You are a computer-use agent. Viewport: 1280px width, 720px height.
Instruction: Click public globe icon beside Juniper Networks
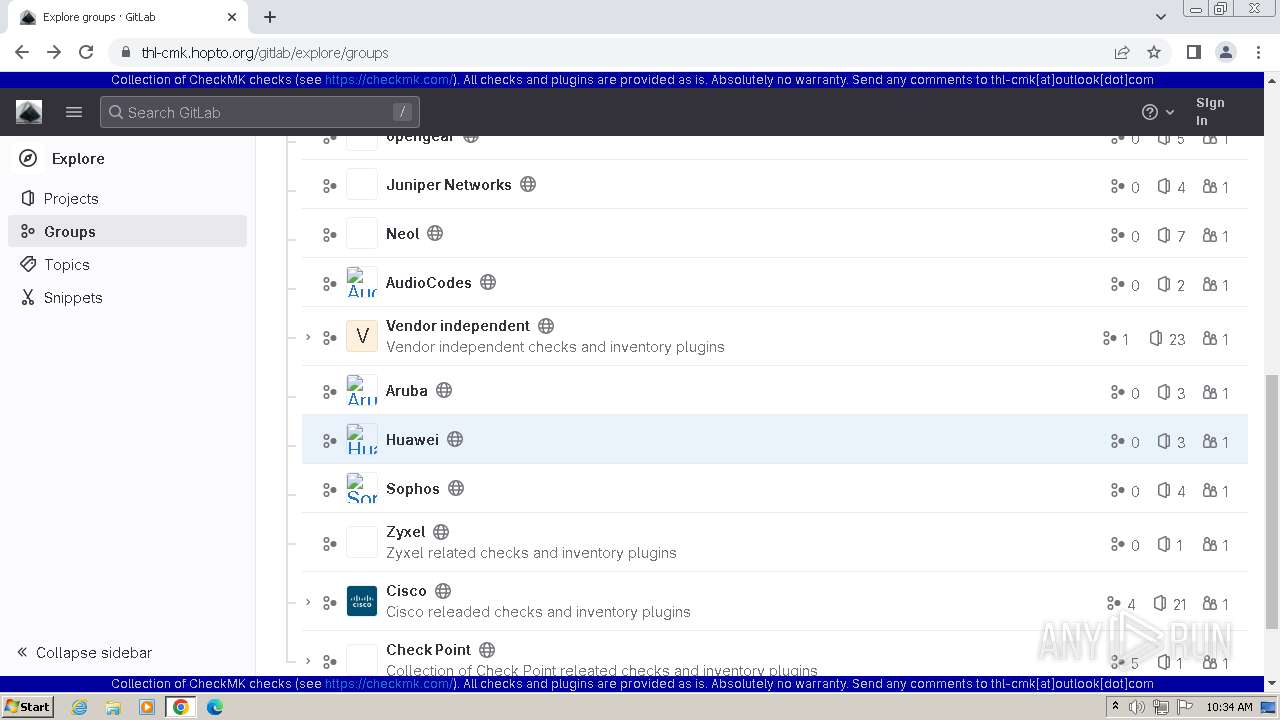click(x=528, y=184)
